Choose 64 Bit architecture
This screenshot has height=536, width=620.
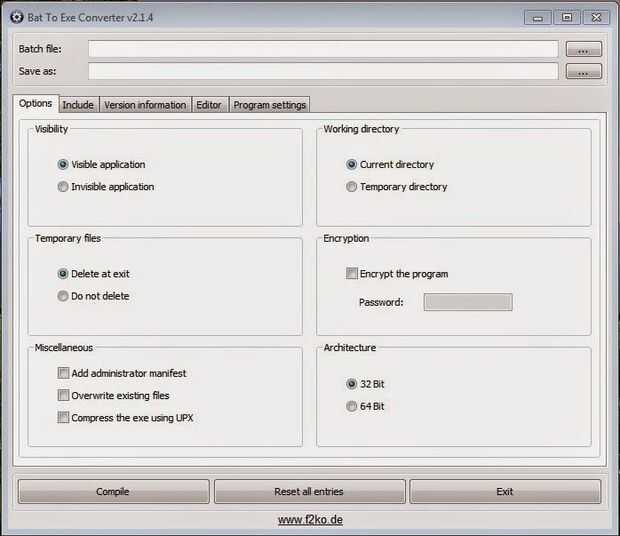365,406
